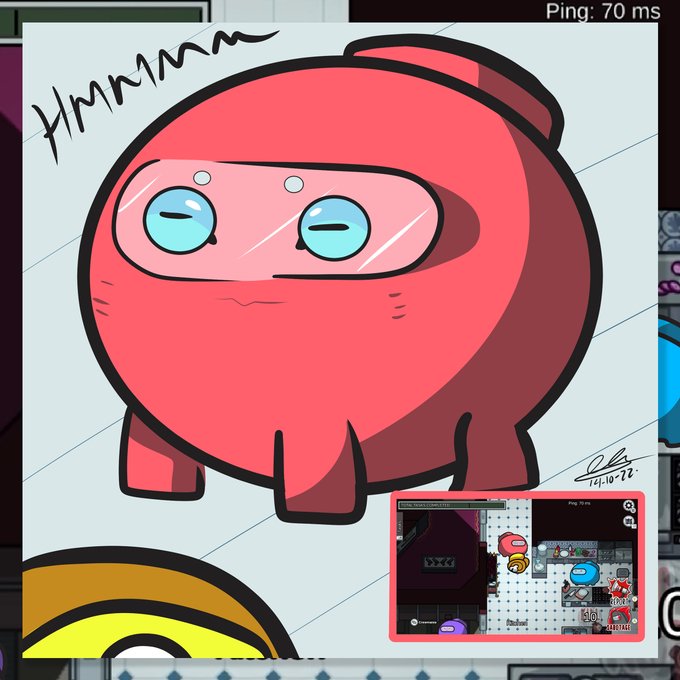Click the large "Ping: 70 ms" text

(x=603, y=11)
